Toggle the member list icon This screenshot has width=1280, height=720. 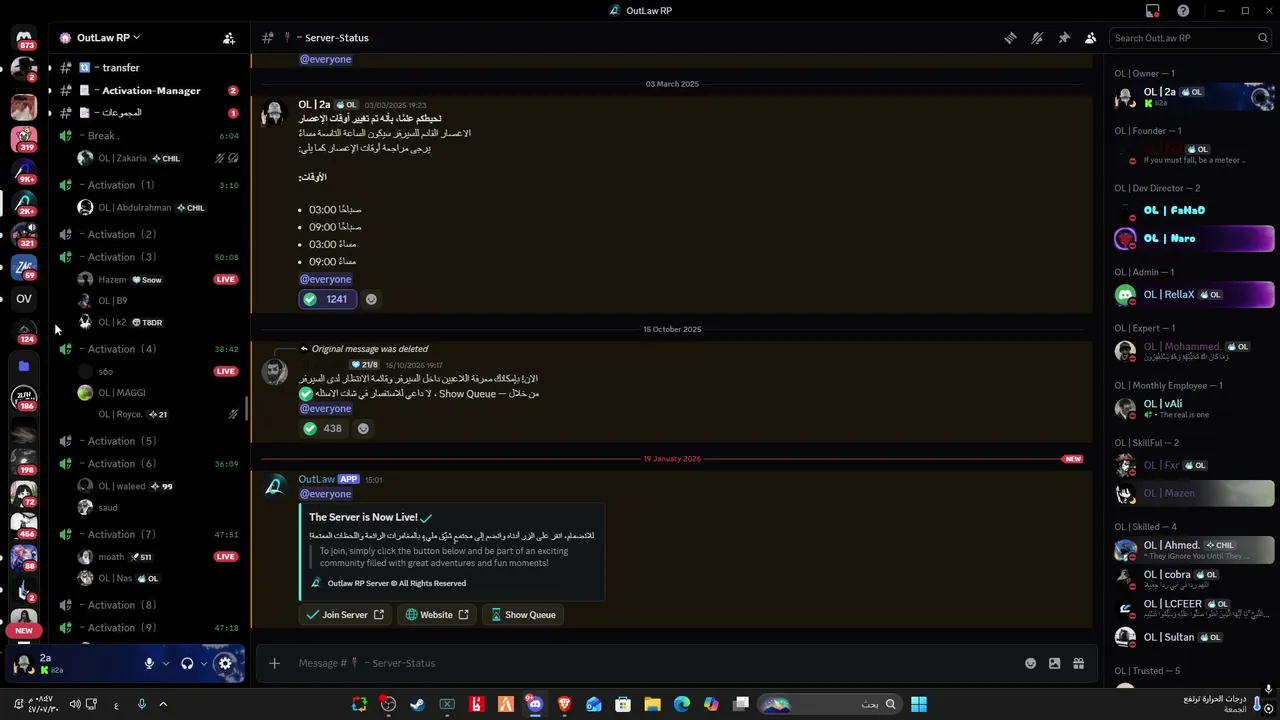1091,38
